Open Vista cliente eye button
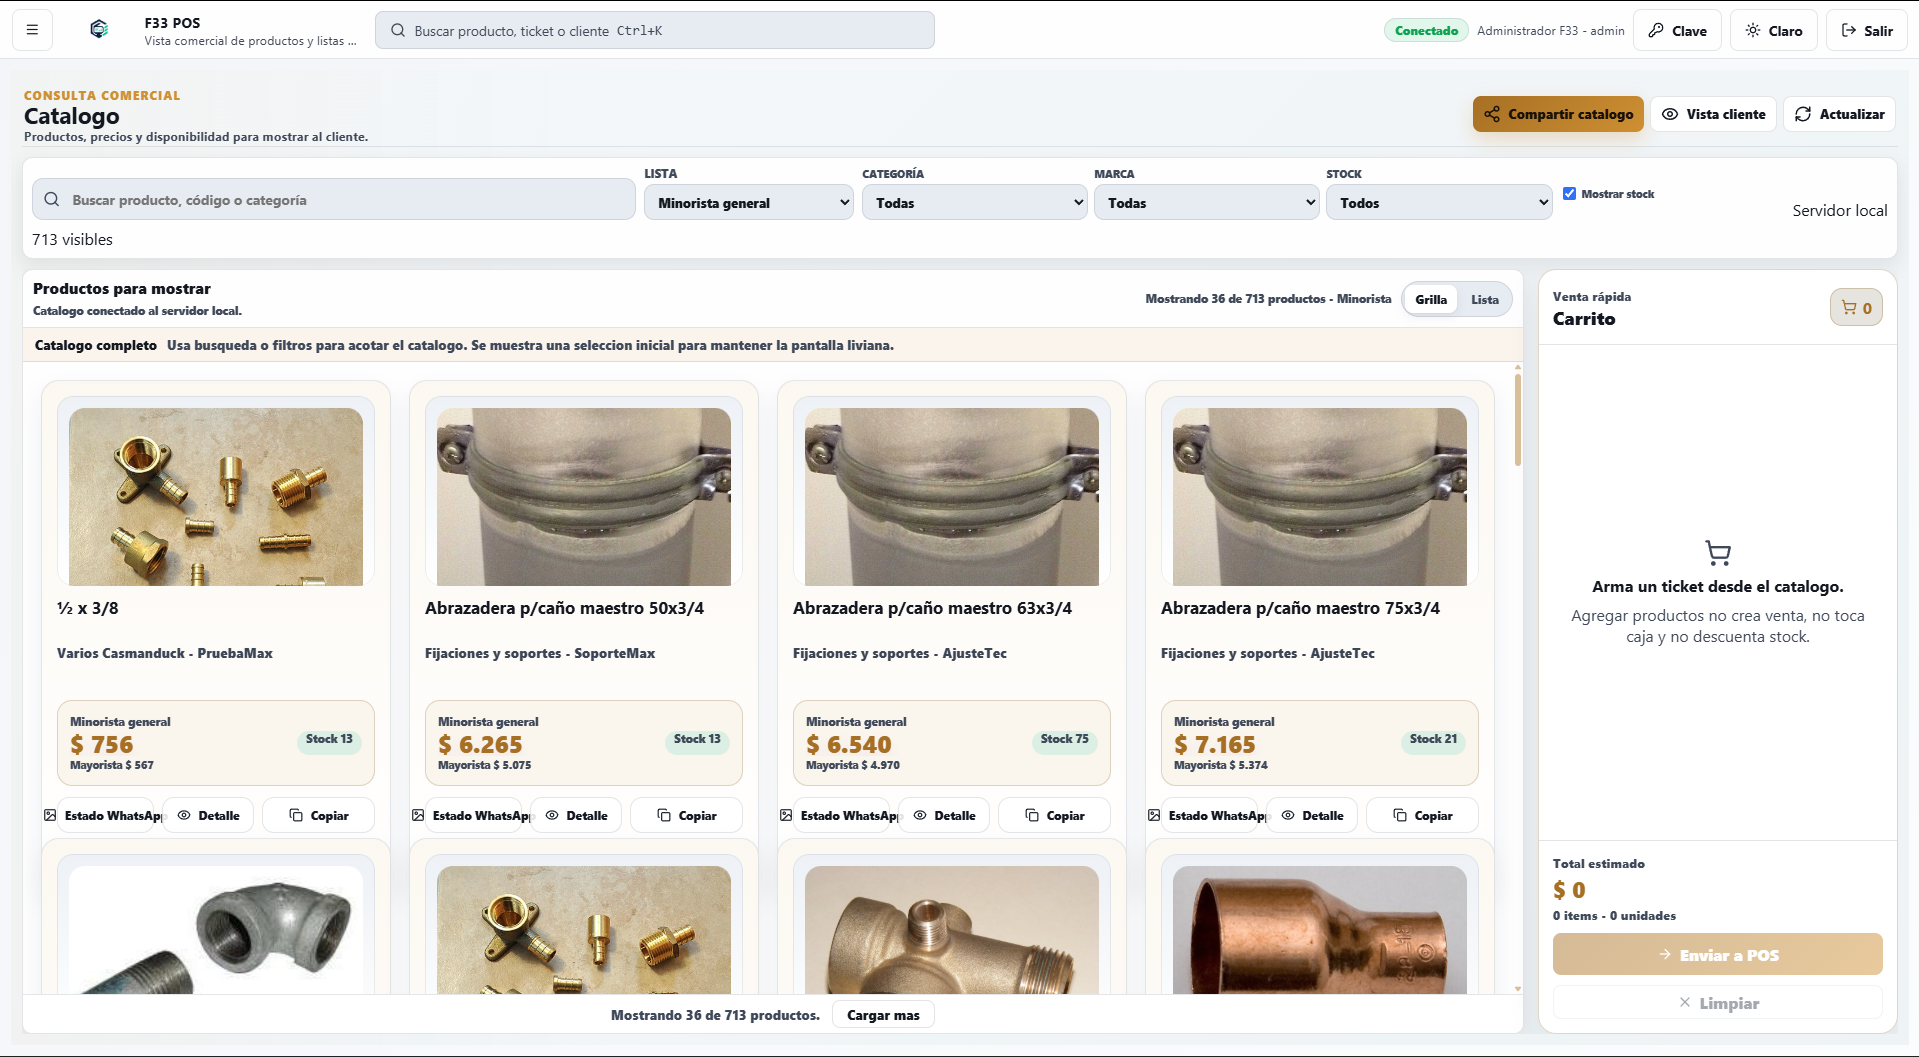Image resolution: width=1919 pixels, height=1057 pixels. pyautogui.click(x=1713, y=114)
